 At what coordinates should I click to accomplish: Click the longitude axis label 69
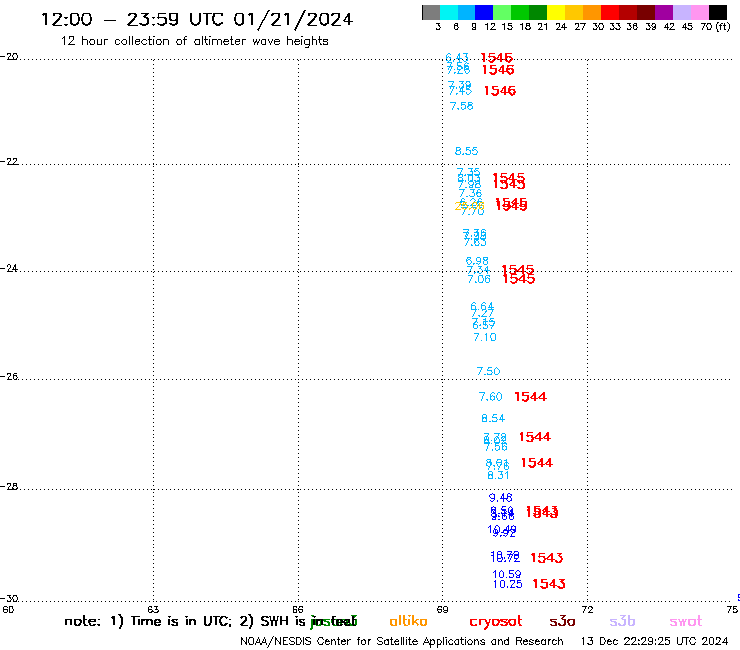(x=442, y=609)
